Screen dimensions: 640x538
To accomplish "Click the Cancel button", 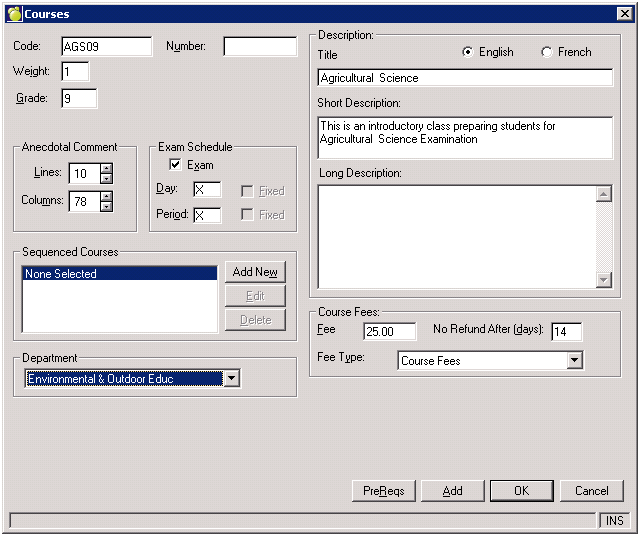I will point(591,491).
